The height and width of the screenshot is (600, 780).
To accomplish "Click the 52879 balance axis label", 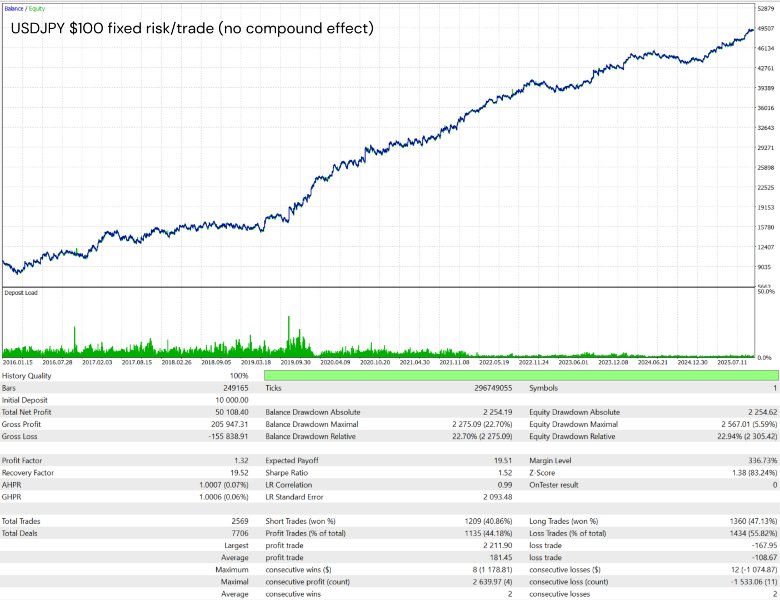I will (x=766, y=8).
